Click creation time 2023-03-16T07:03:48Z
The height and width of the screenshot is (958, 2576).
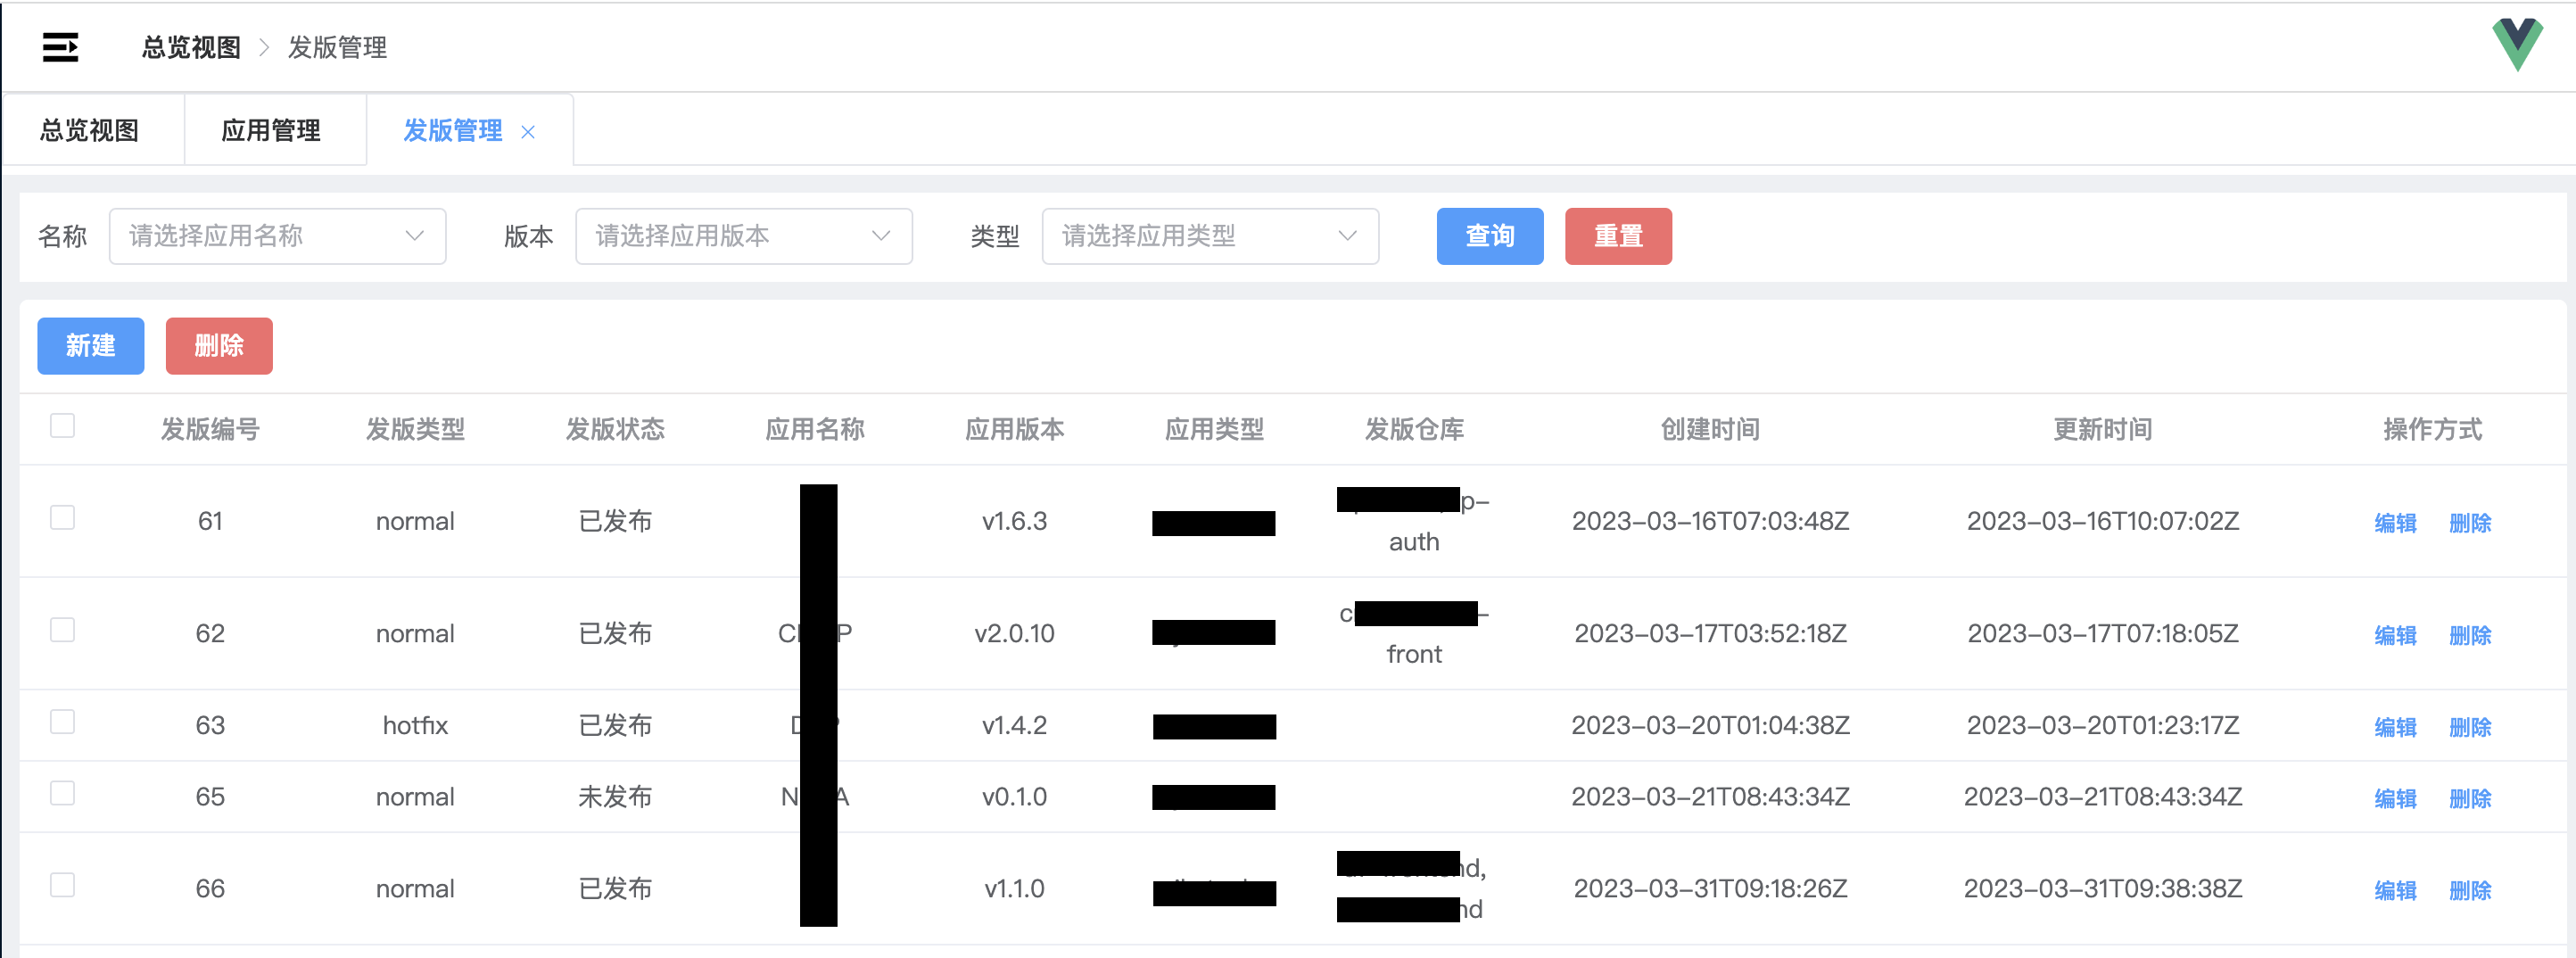(x=1710, y=521)
